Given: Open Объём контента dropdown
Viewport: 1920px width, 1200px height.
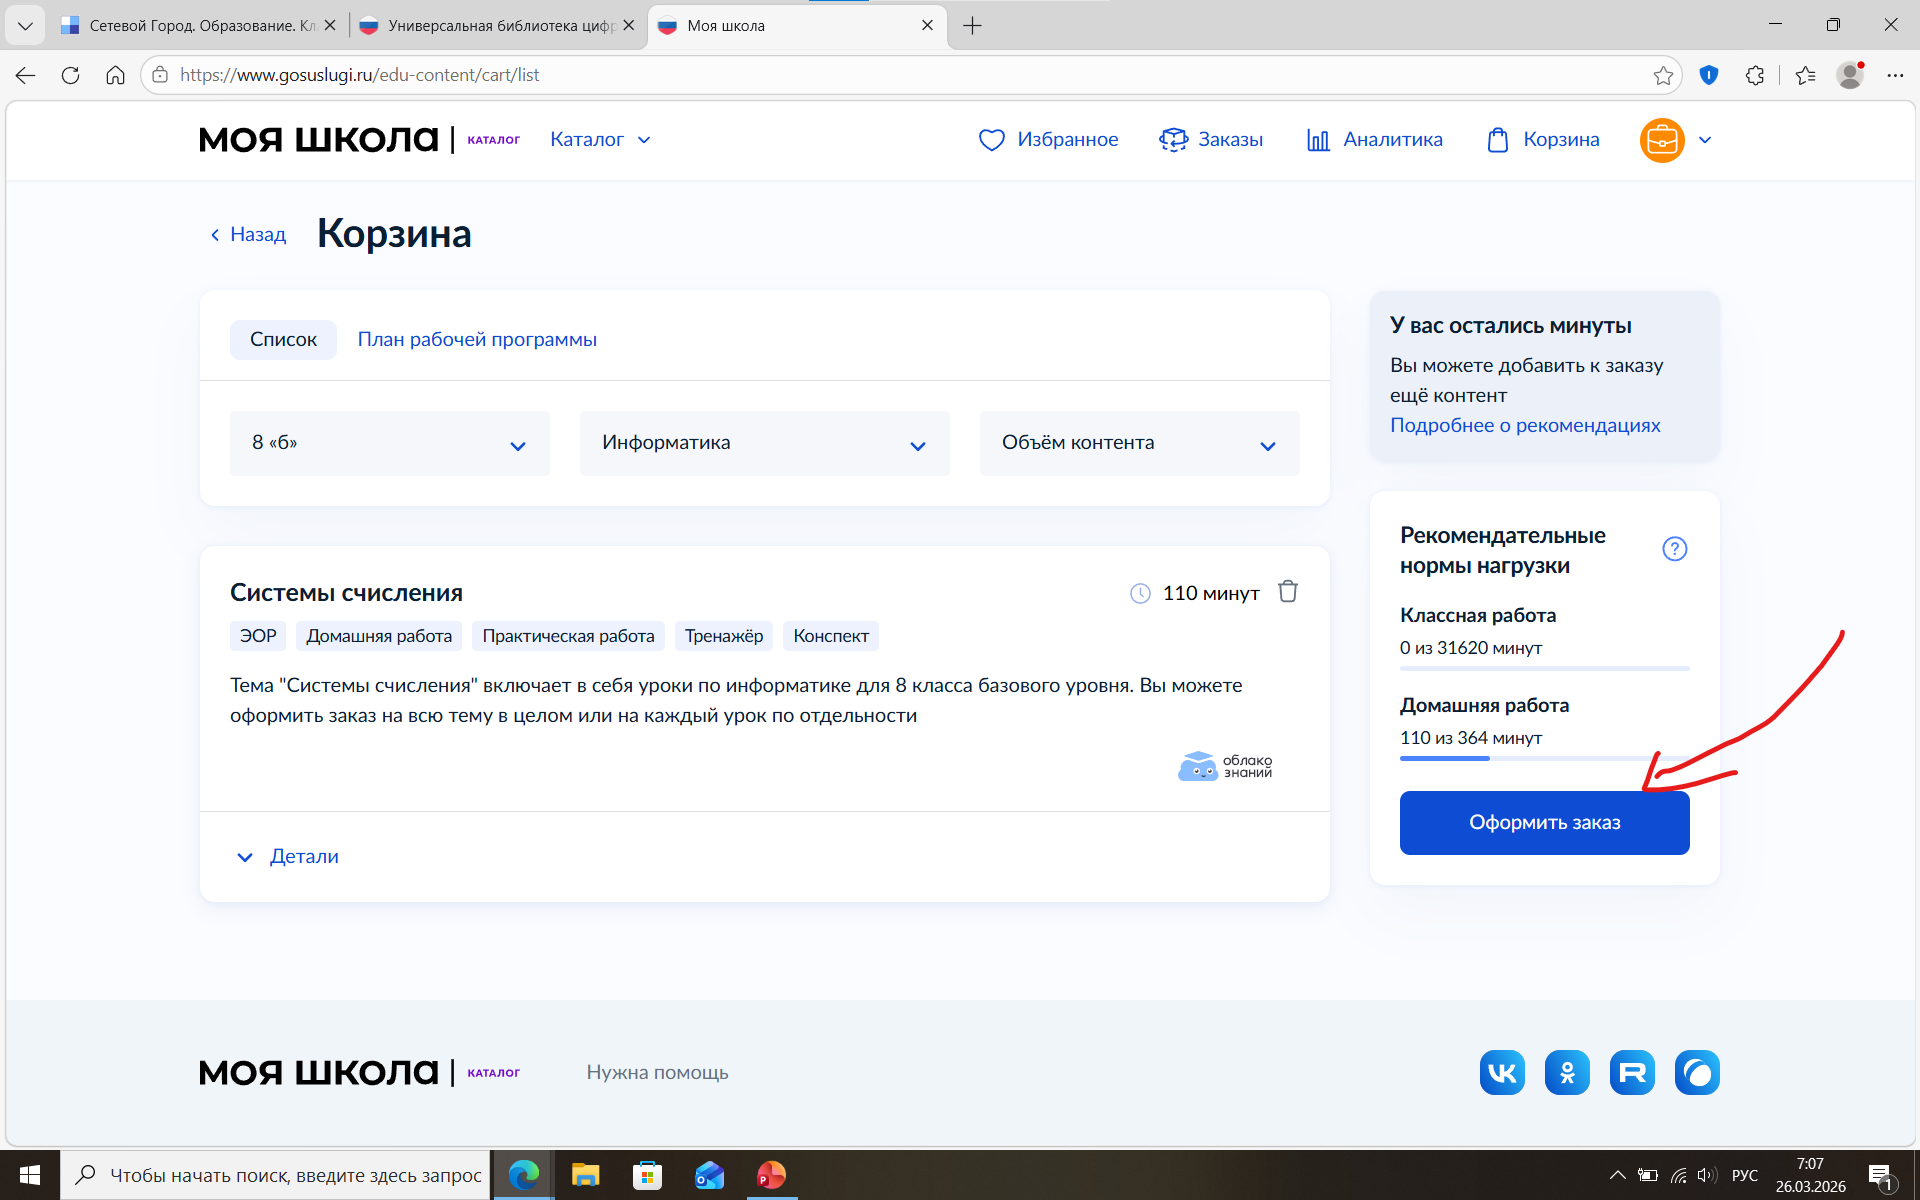Looking at the screenshot, I should pyautogui.click(x=1139, y=443).
